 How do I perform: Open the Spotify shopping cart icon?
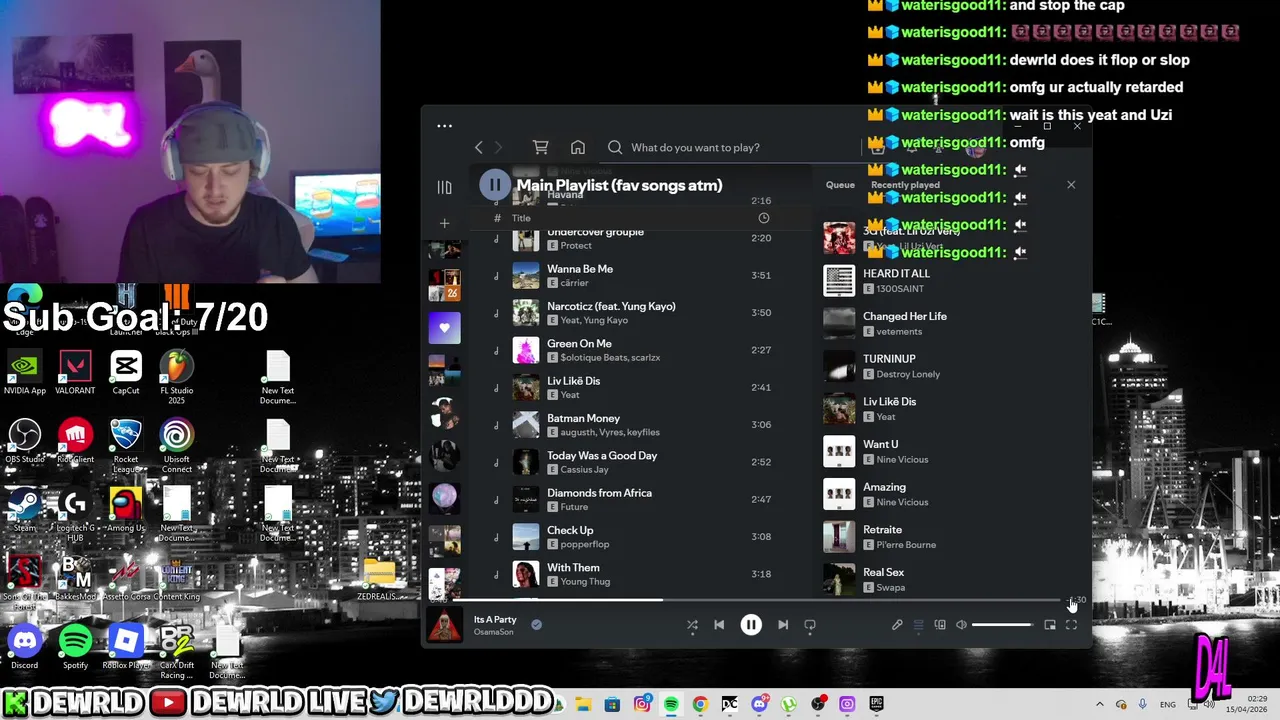point(540,147)
